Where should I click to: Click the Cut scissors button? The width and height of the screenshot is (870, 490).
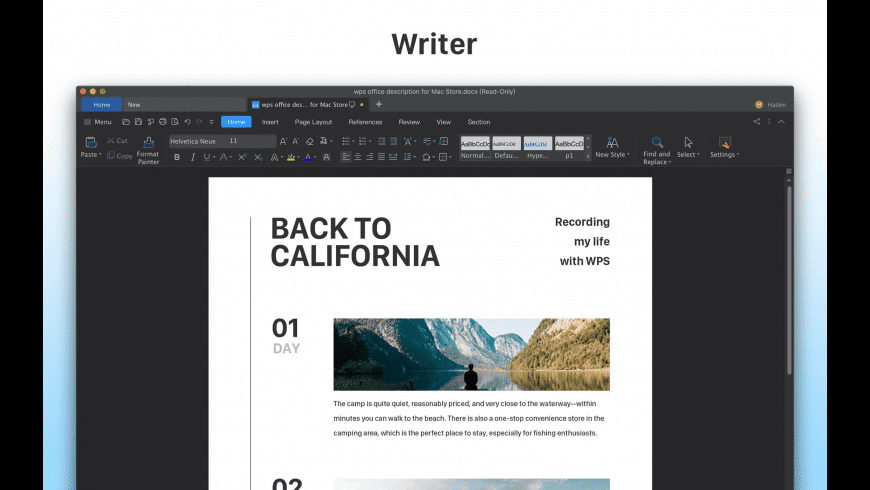click(x=117, y=141)
